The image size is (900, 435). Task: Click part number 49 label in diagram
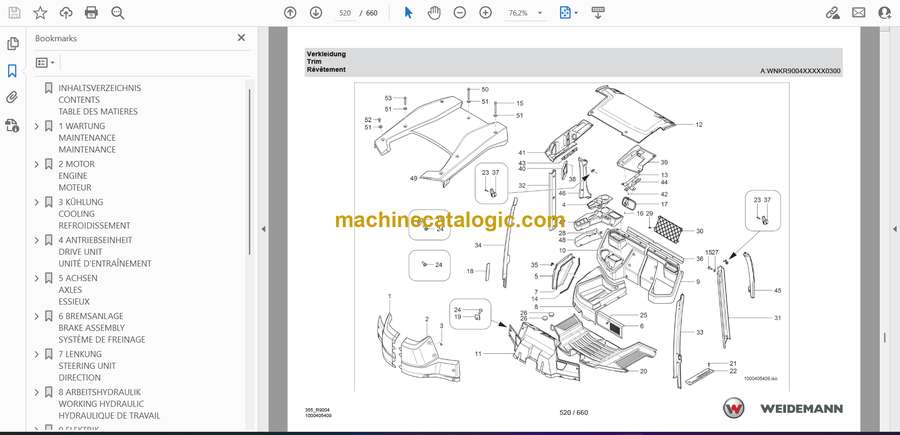[x=413, y=178]
